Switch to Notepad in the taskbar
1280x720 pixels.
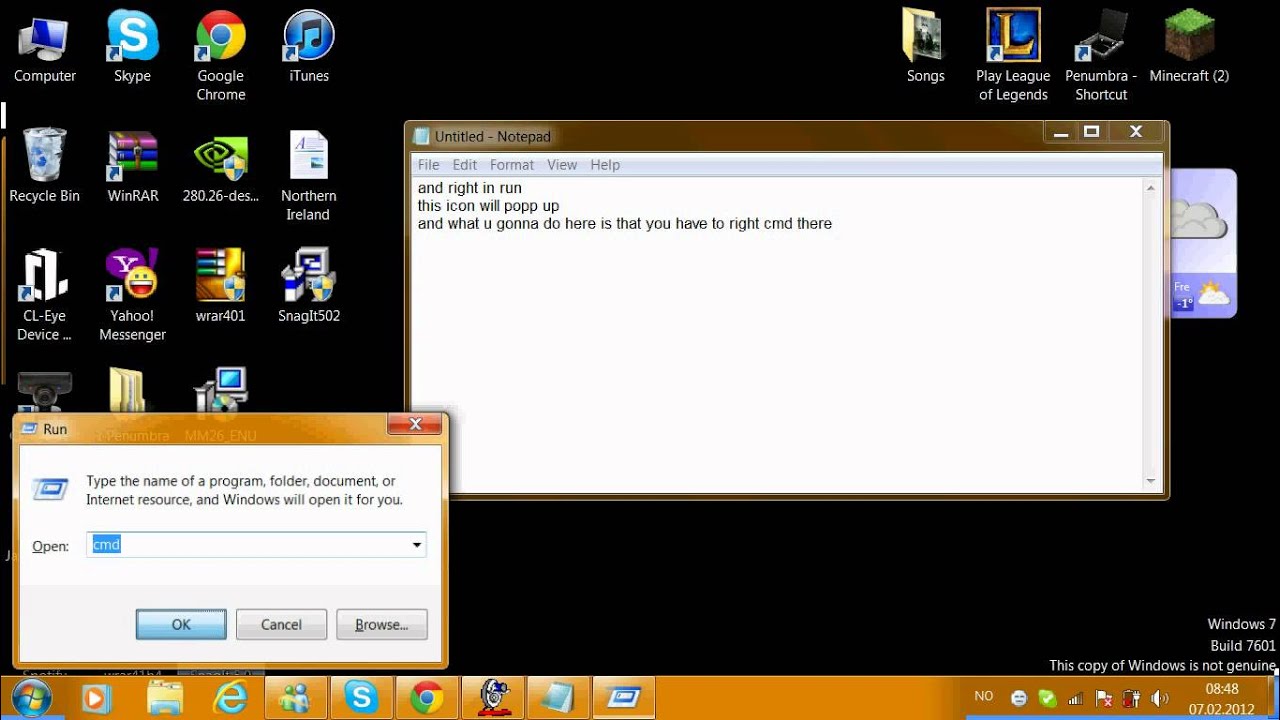tap(557, 697)
